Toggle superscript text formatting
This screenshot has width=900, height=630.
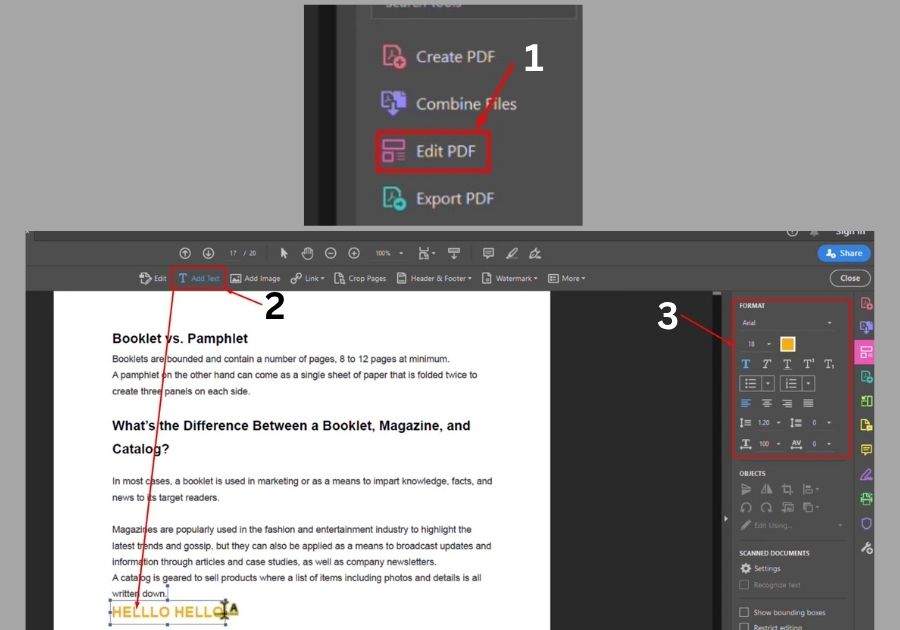point(808,364)
